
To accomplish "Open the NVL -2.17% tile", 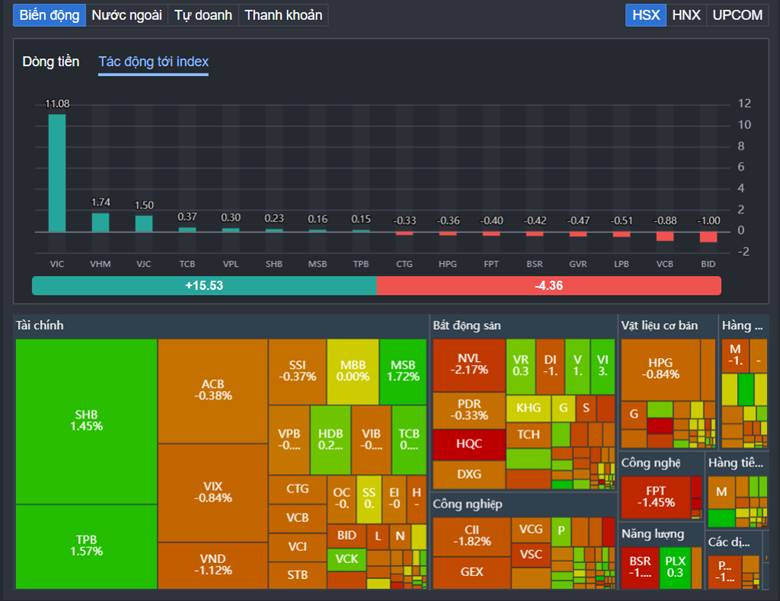I will click(469, 365).
